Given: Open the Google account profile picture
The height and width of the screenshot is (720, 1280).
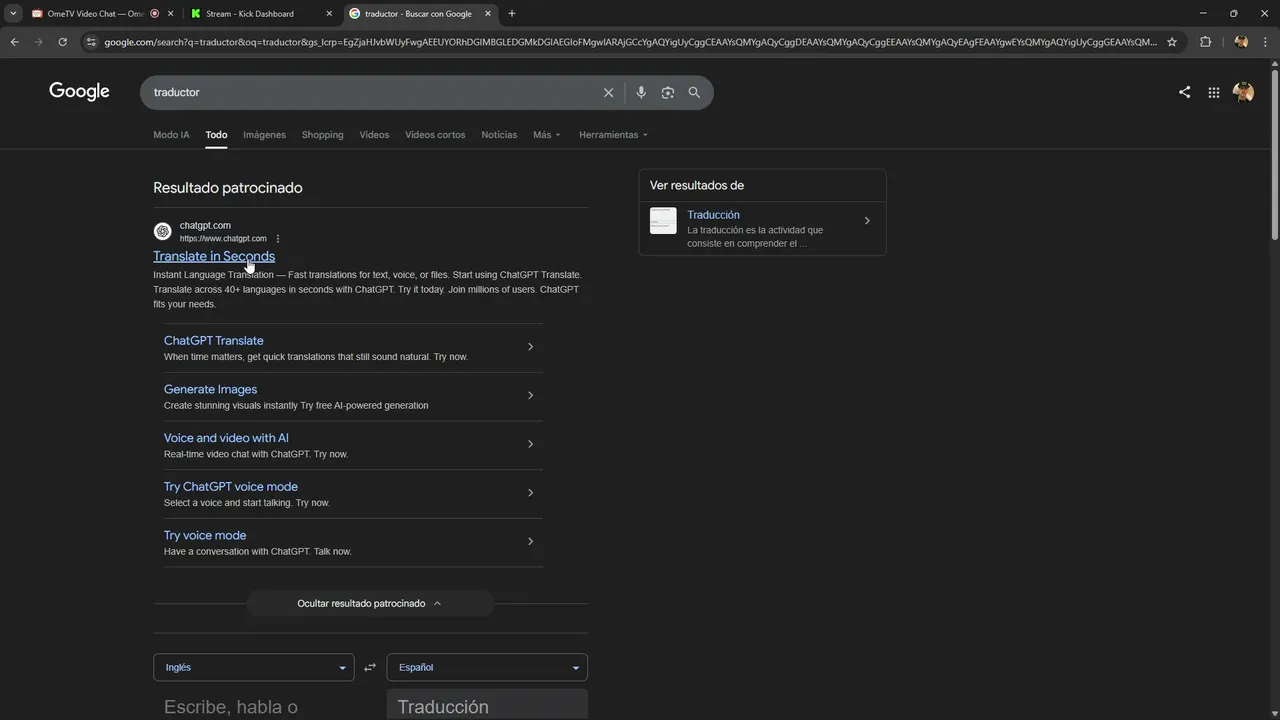Looking at the screenshot, I should 1243,92.
